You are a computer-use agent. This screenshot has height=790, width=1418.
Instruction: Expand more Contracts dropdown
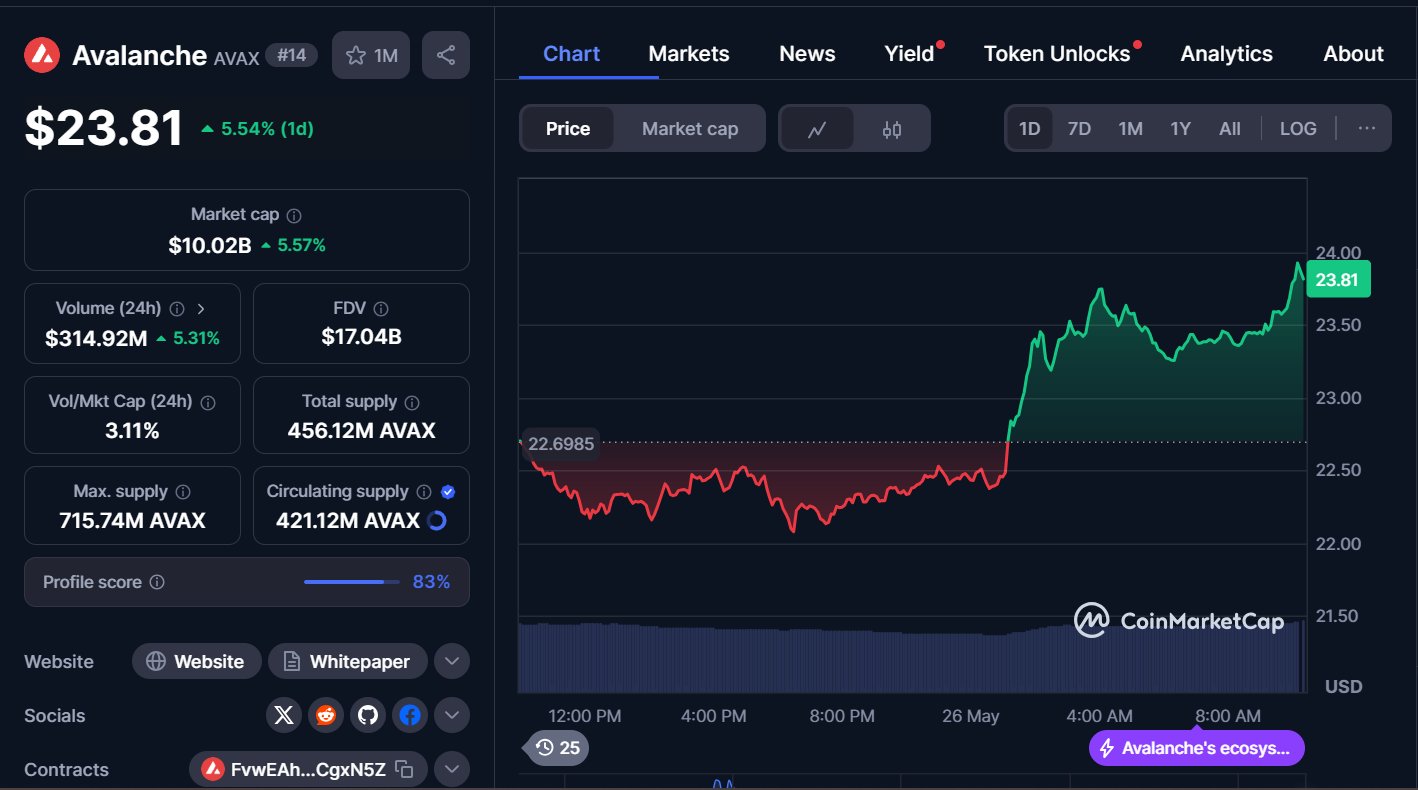point(452,769)
